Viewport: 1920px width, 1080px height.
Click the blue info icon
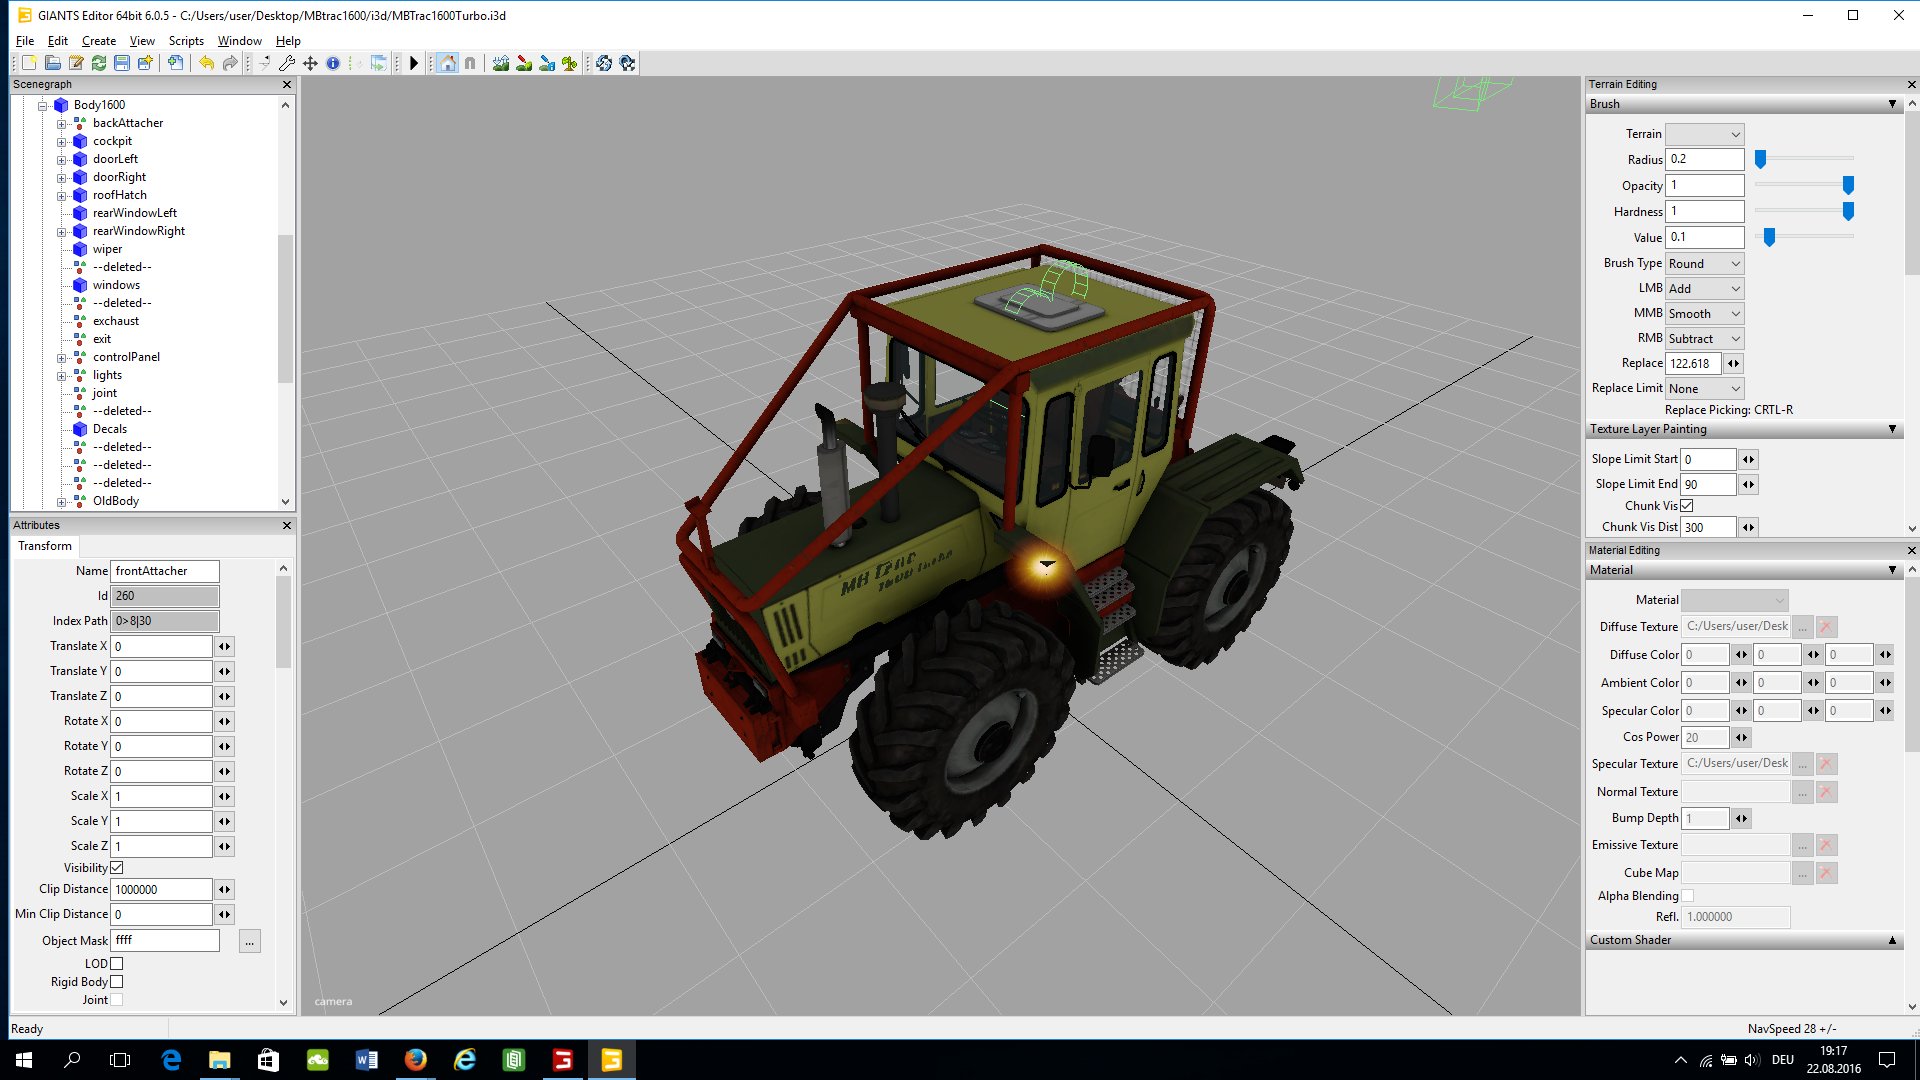coord(333,63)
